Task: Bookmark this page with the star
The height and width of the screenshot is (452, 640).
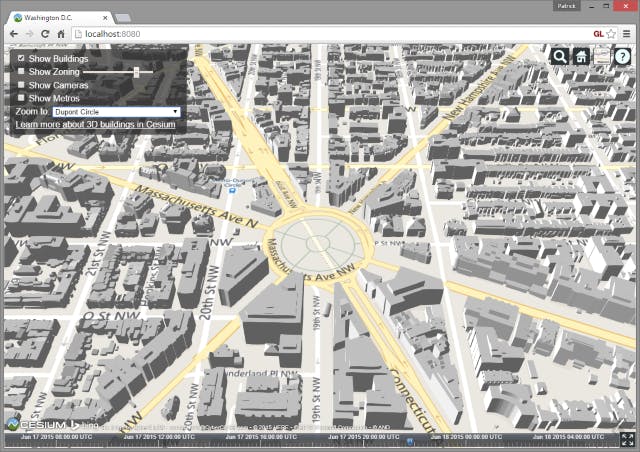Action: [611, 33]
